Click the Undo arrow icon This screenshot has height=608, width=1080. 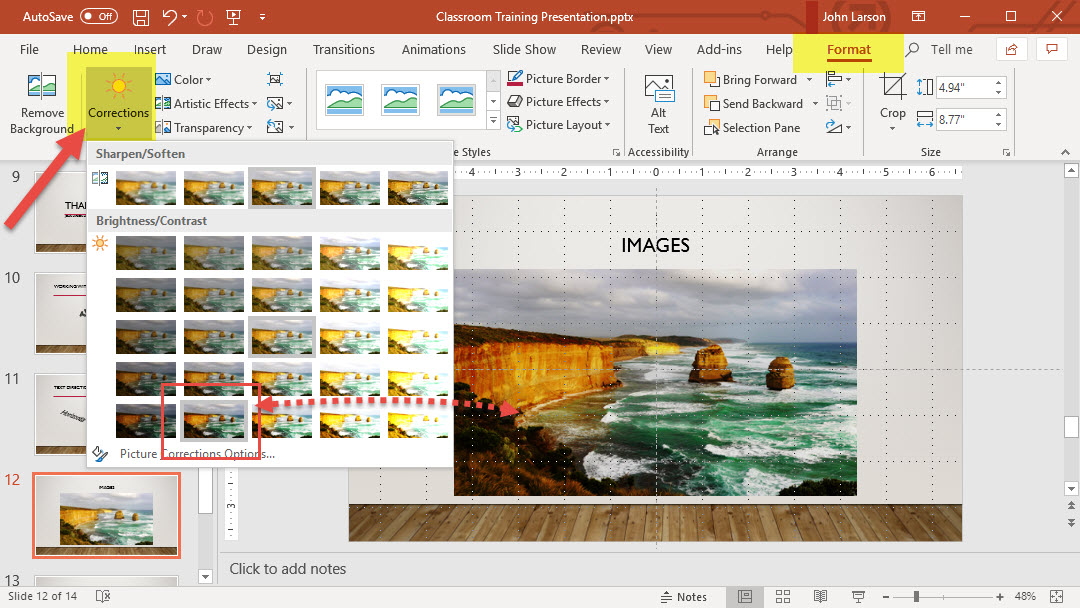[x=170, y=17]
